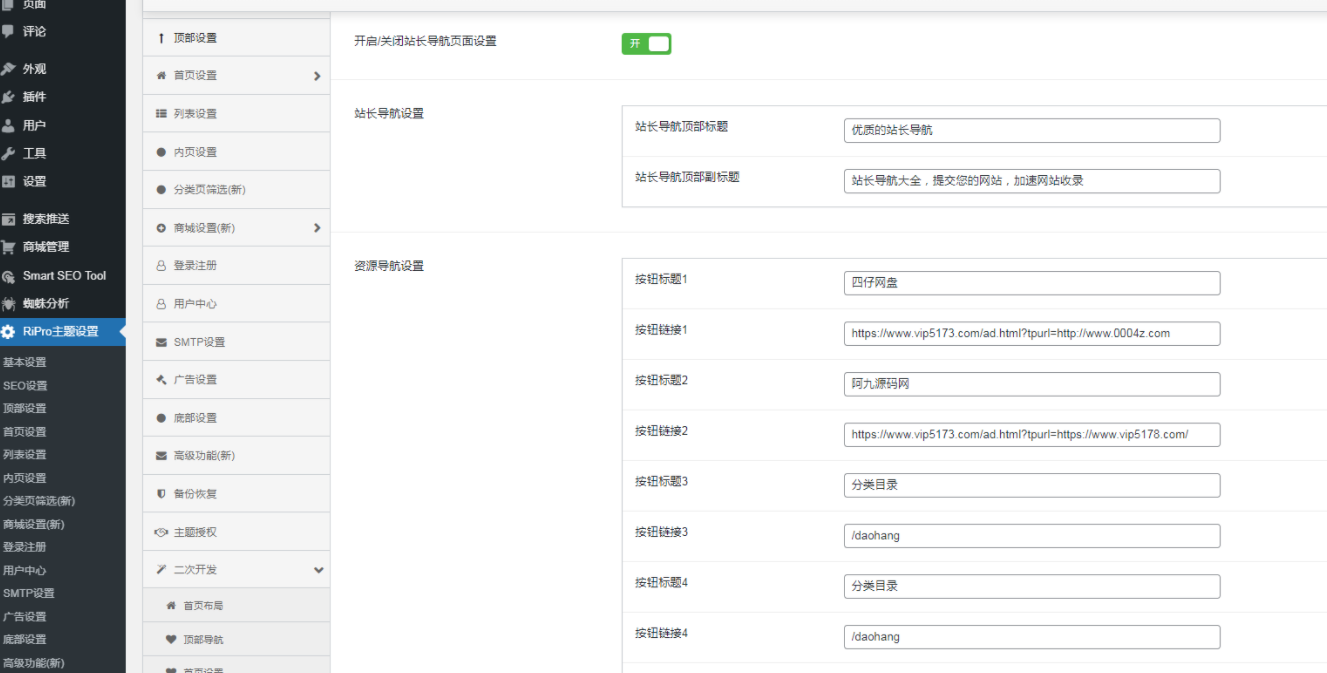Open SEO设置 in the left submenu
The width and height of the screenshot is (1327, 673).
25,386
